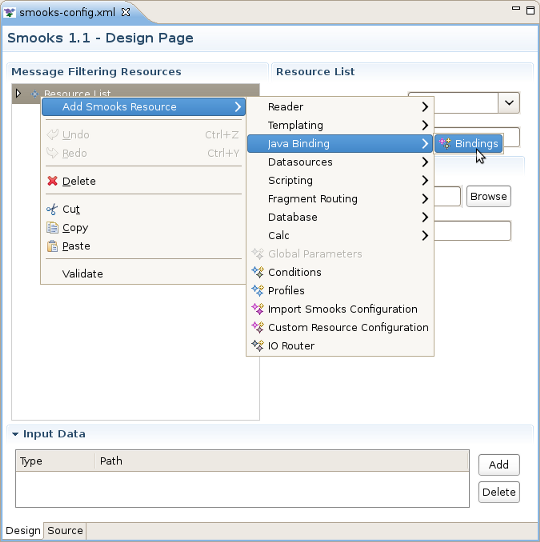
Task: Click the Paste clipboard icon
Action: coord(52,246)
